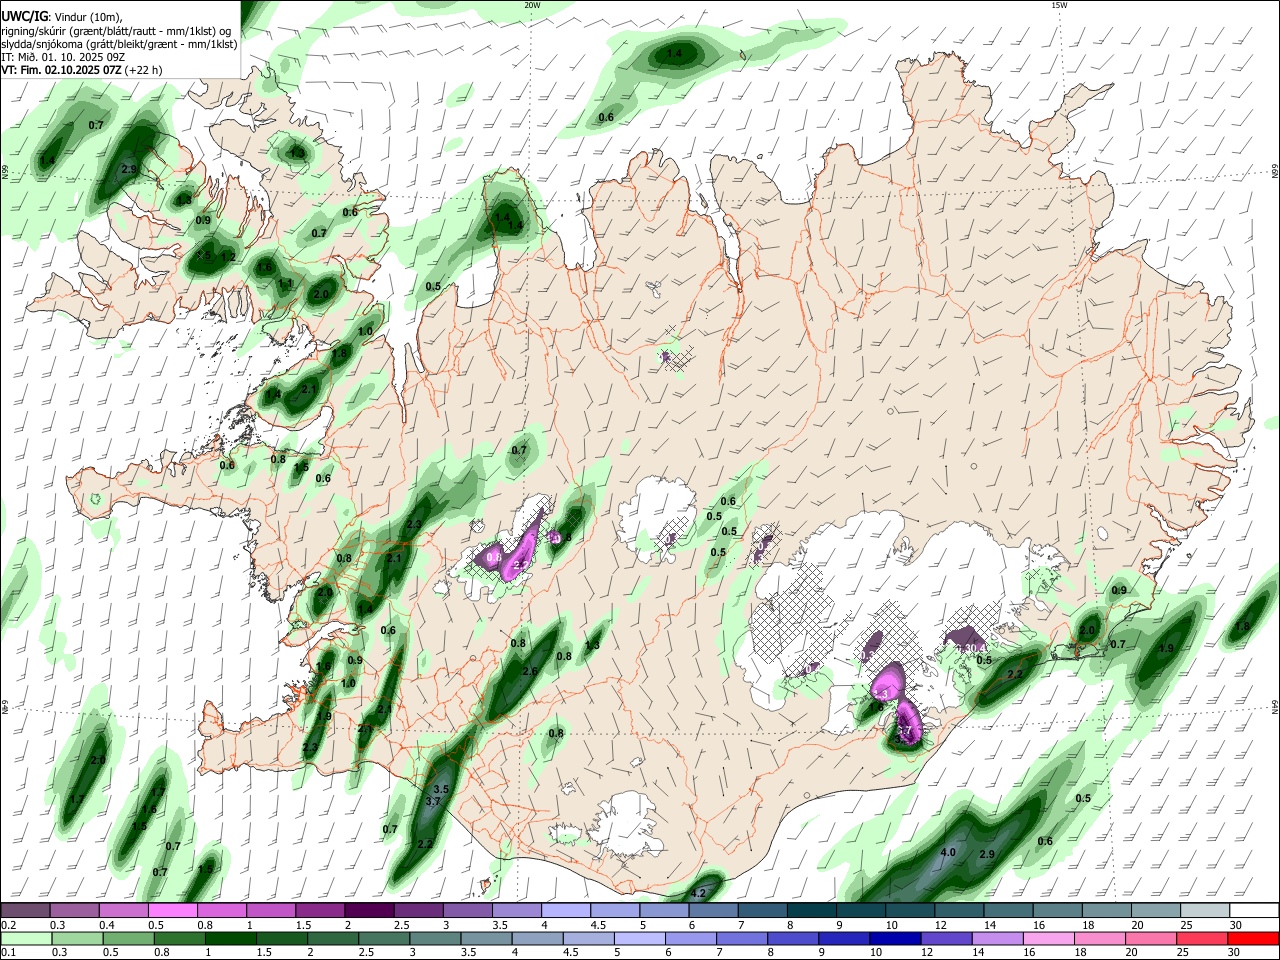Screen dimensions: 1280x960
Task: Click the darkest blue rain legend swatch labelled 10
Action: pos(893,938)
